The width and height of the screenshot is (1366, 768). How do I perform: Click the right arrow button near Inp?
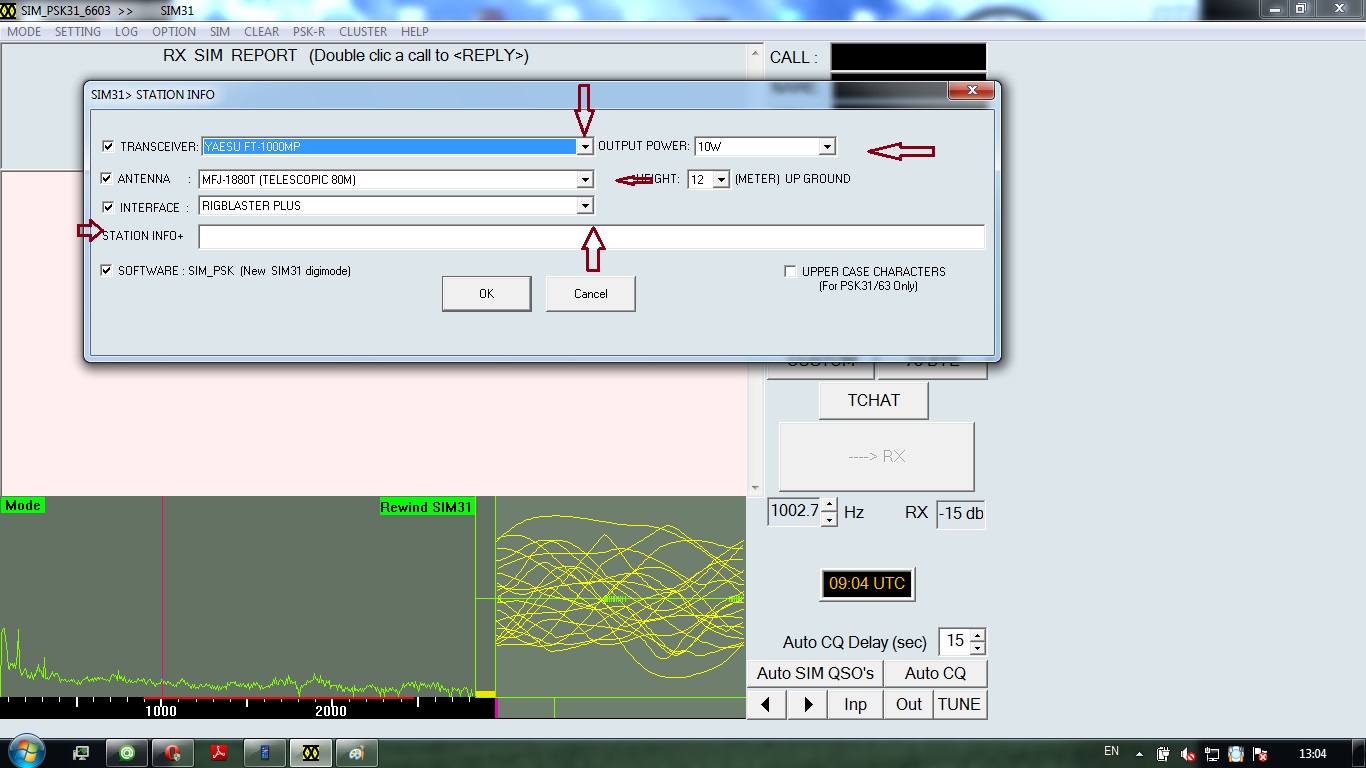(807, 704)
